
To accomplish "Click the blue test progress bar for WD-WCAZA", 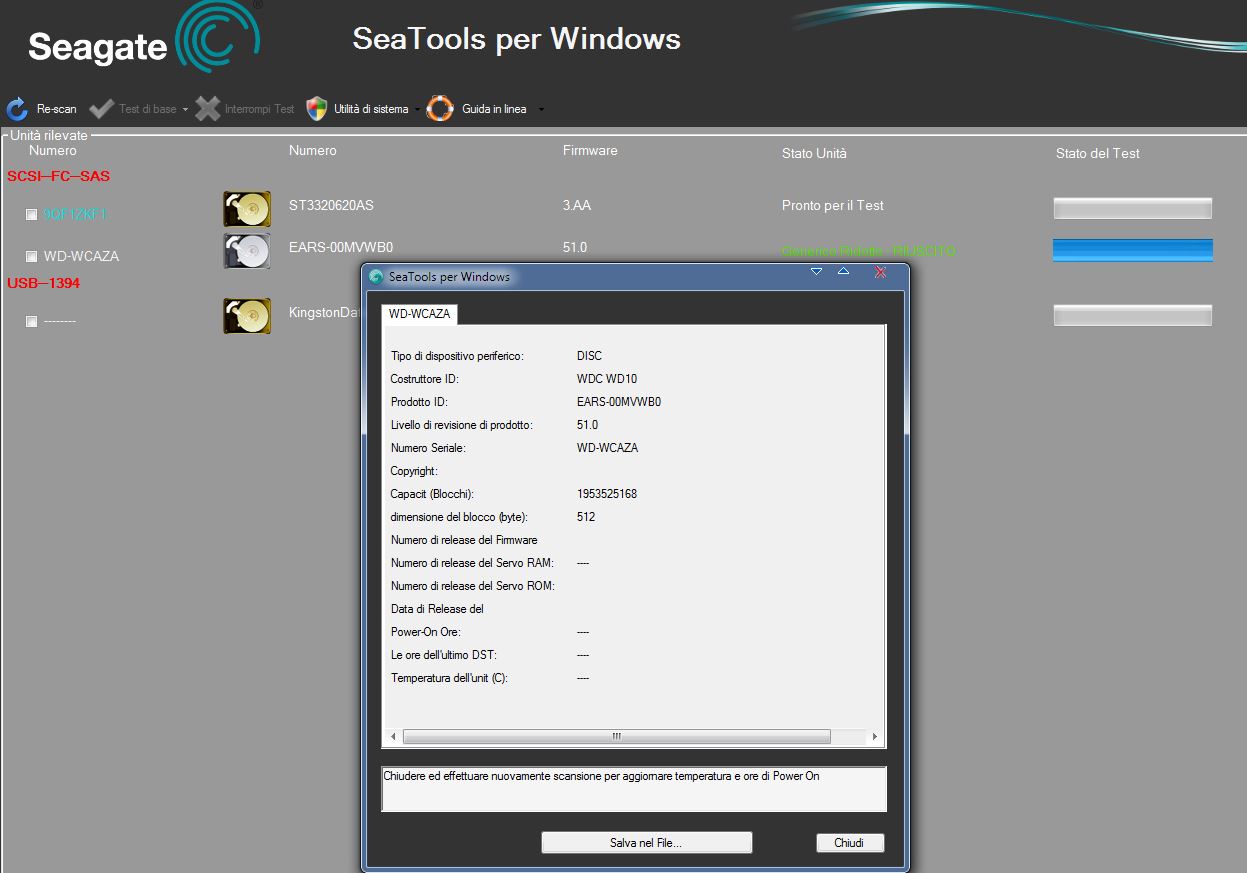I will coord(1132,250).
